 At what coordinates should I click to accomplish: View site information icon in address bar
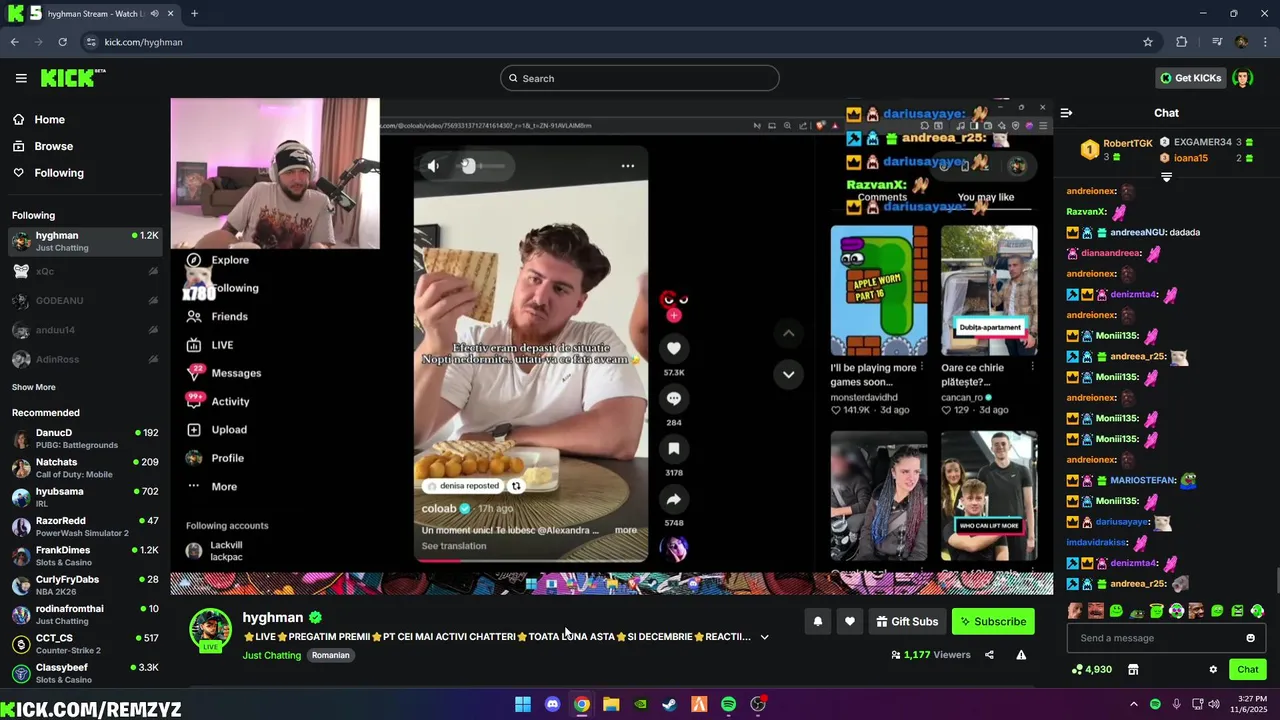91,42
